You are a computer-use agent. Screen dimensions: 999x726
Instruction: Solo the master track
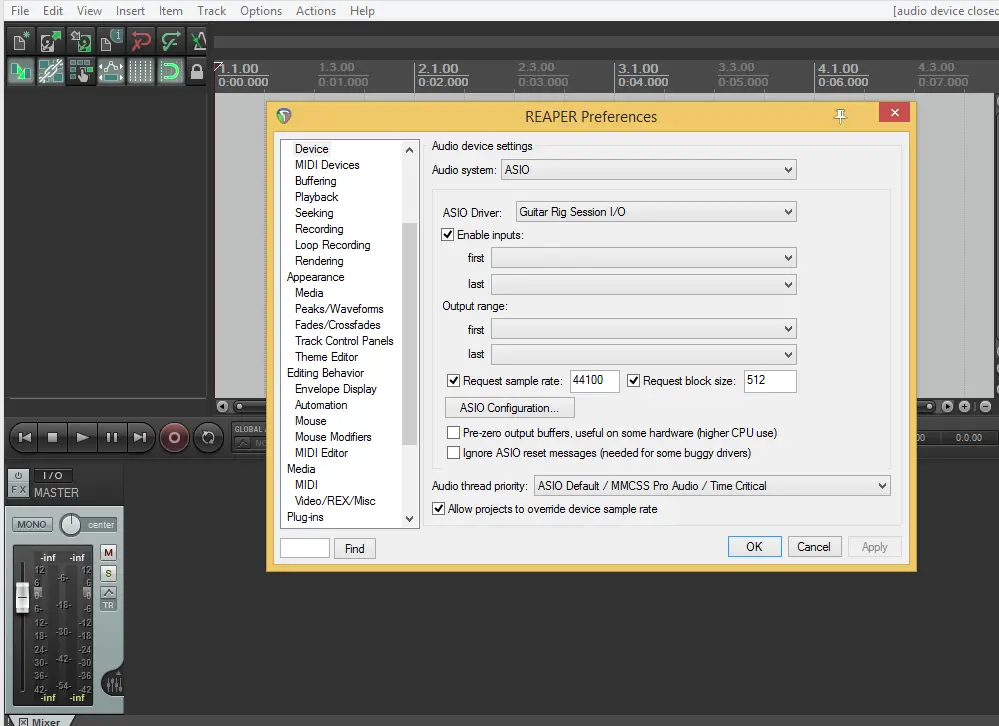tap(108, 574)
